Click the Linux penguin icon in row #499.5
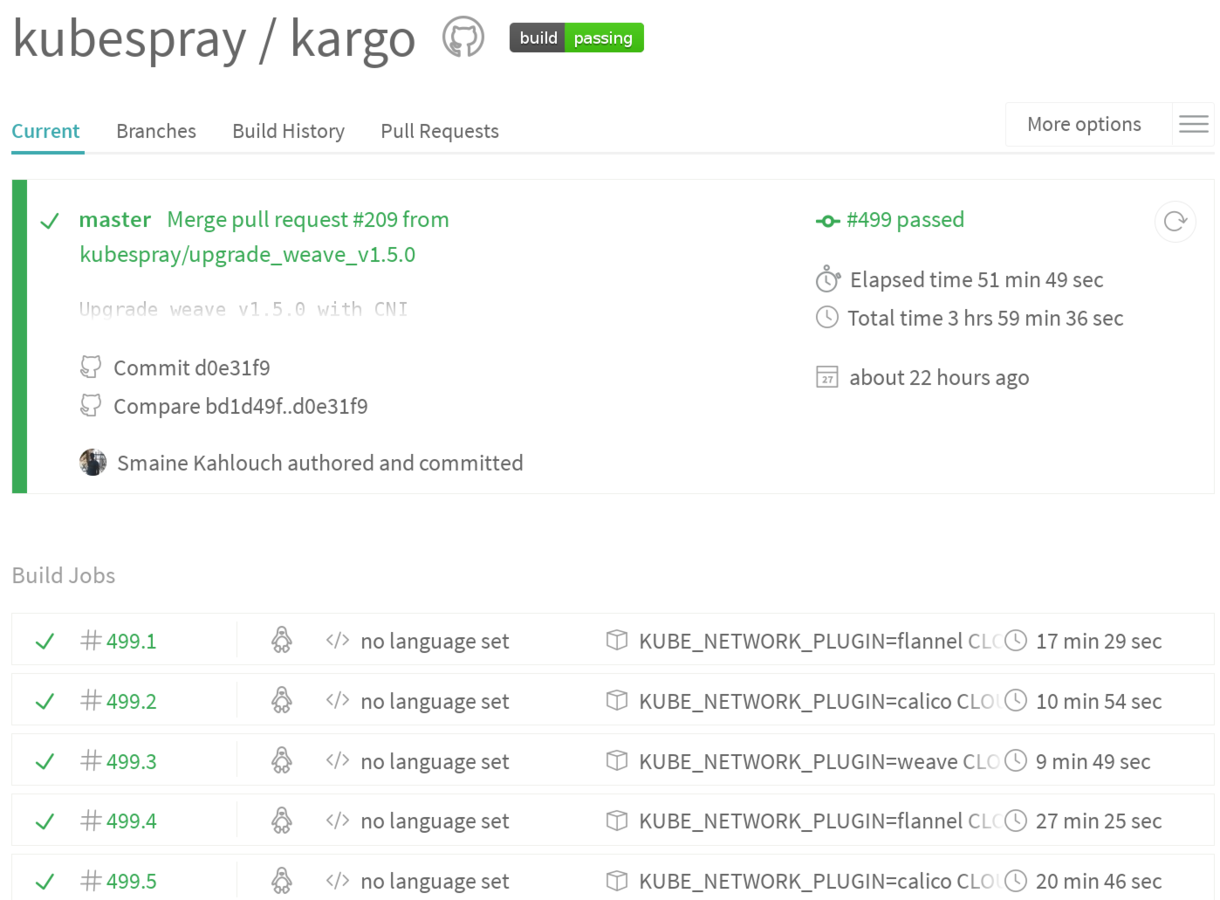 point(282,880)
